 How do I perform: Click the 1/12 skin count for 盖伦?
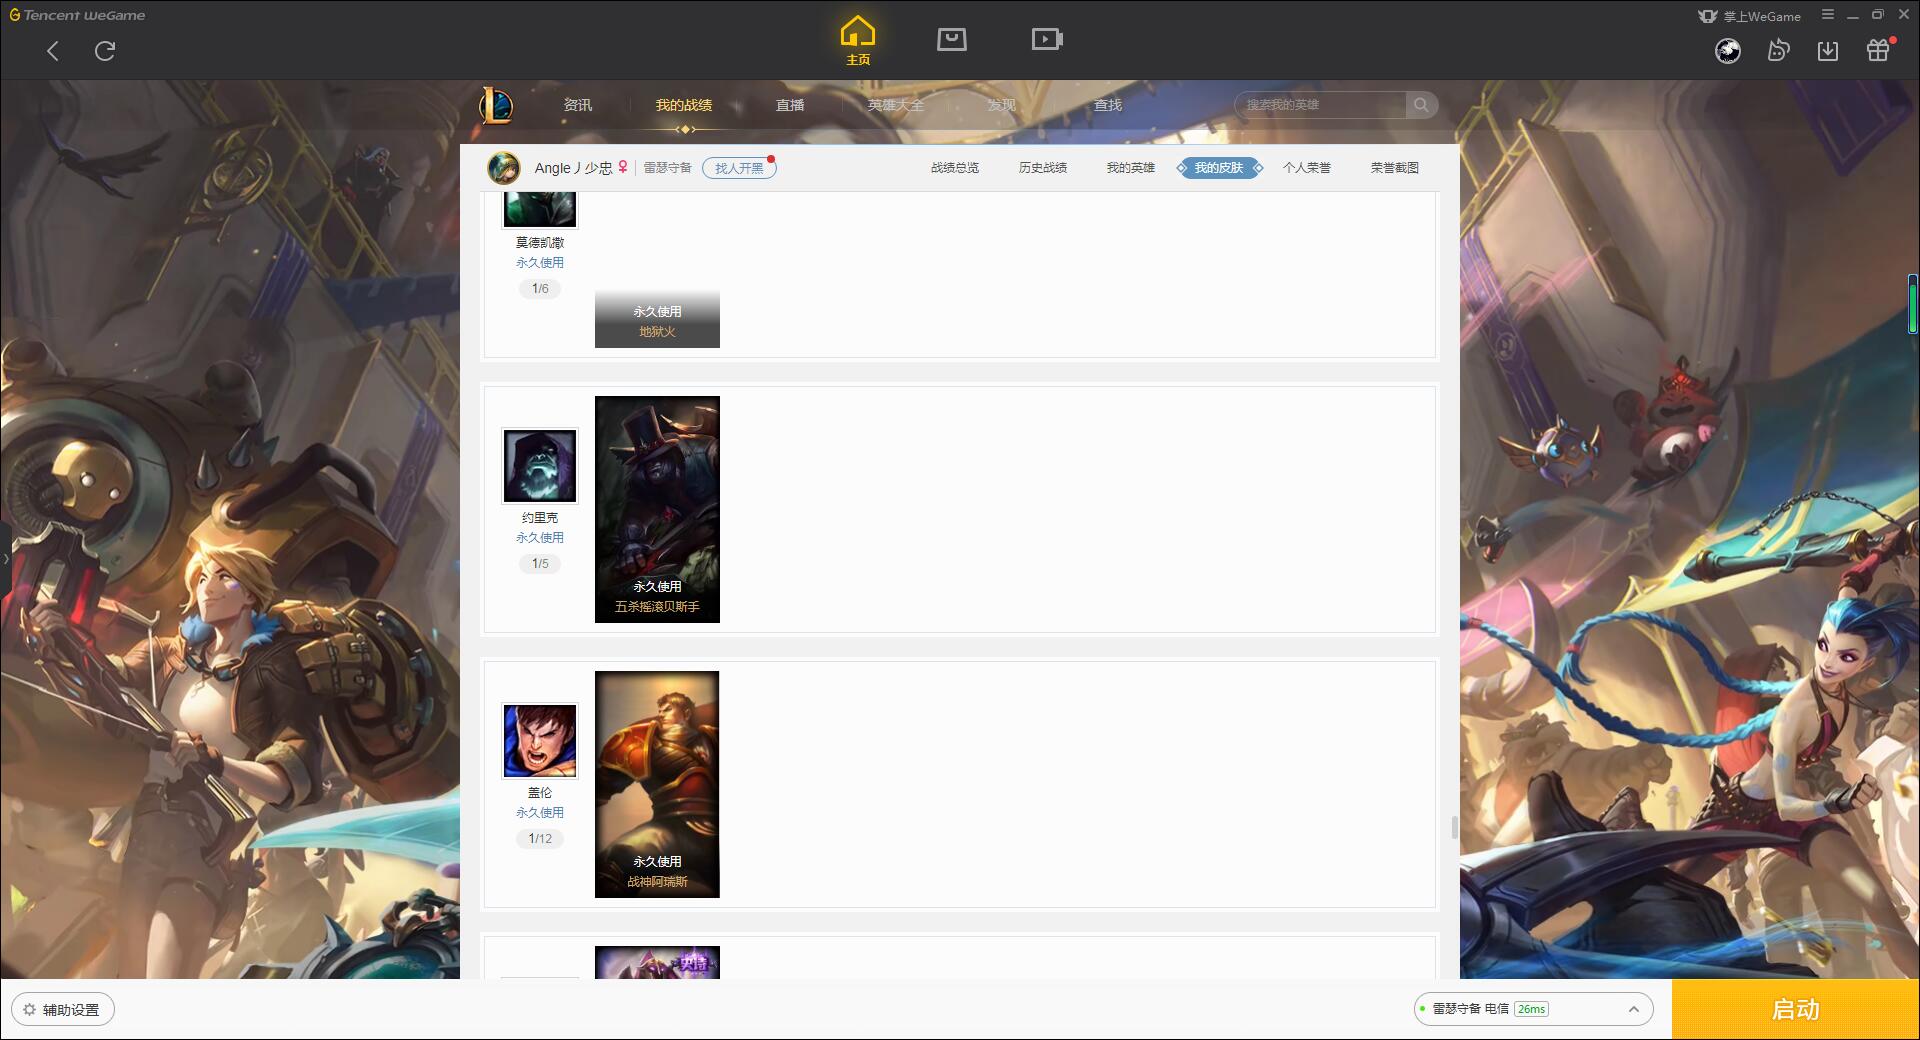coord(540,839)
